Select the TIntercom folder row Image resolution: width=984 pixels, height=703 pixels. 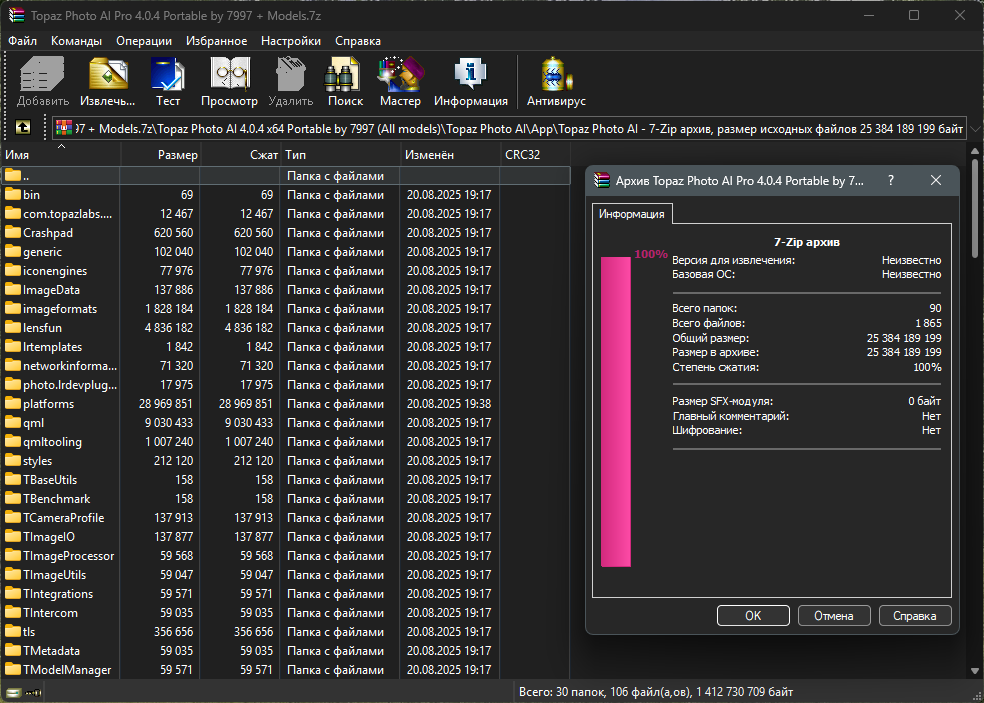coord(285,613)
